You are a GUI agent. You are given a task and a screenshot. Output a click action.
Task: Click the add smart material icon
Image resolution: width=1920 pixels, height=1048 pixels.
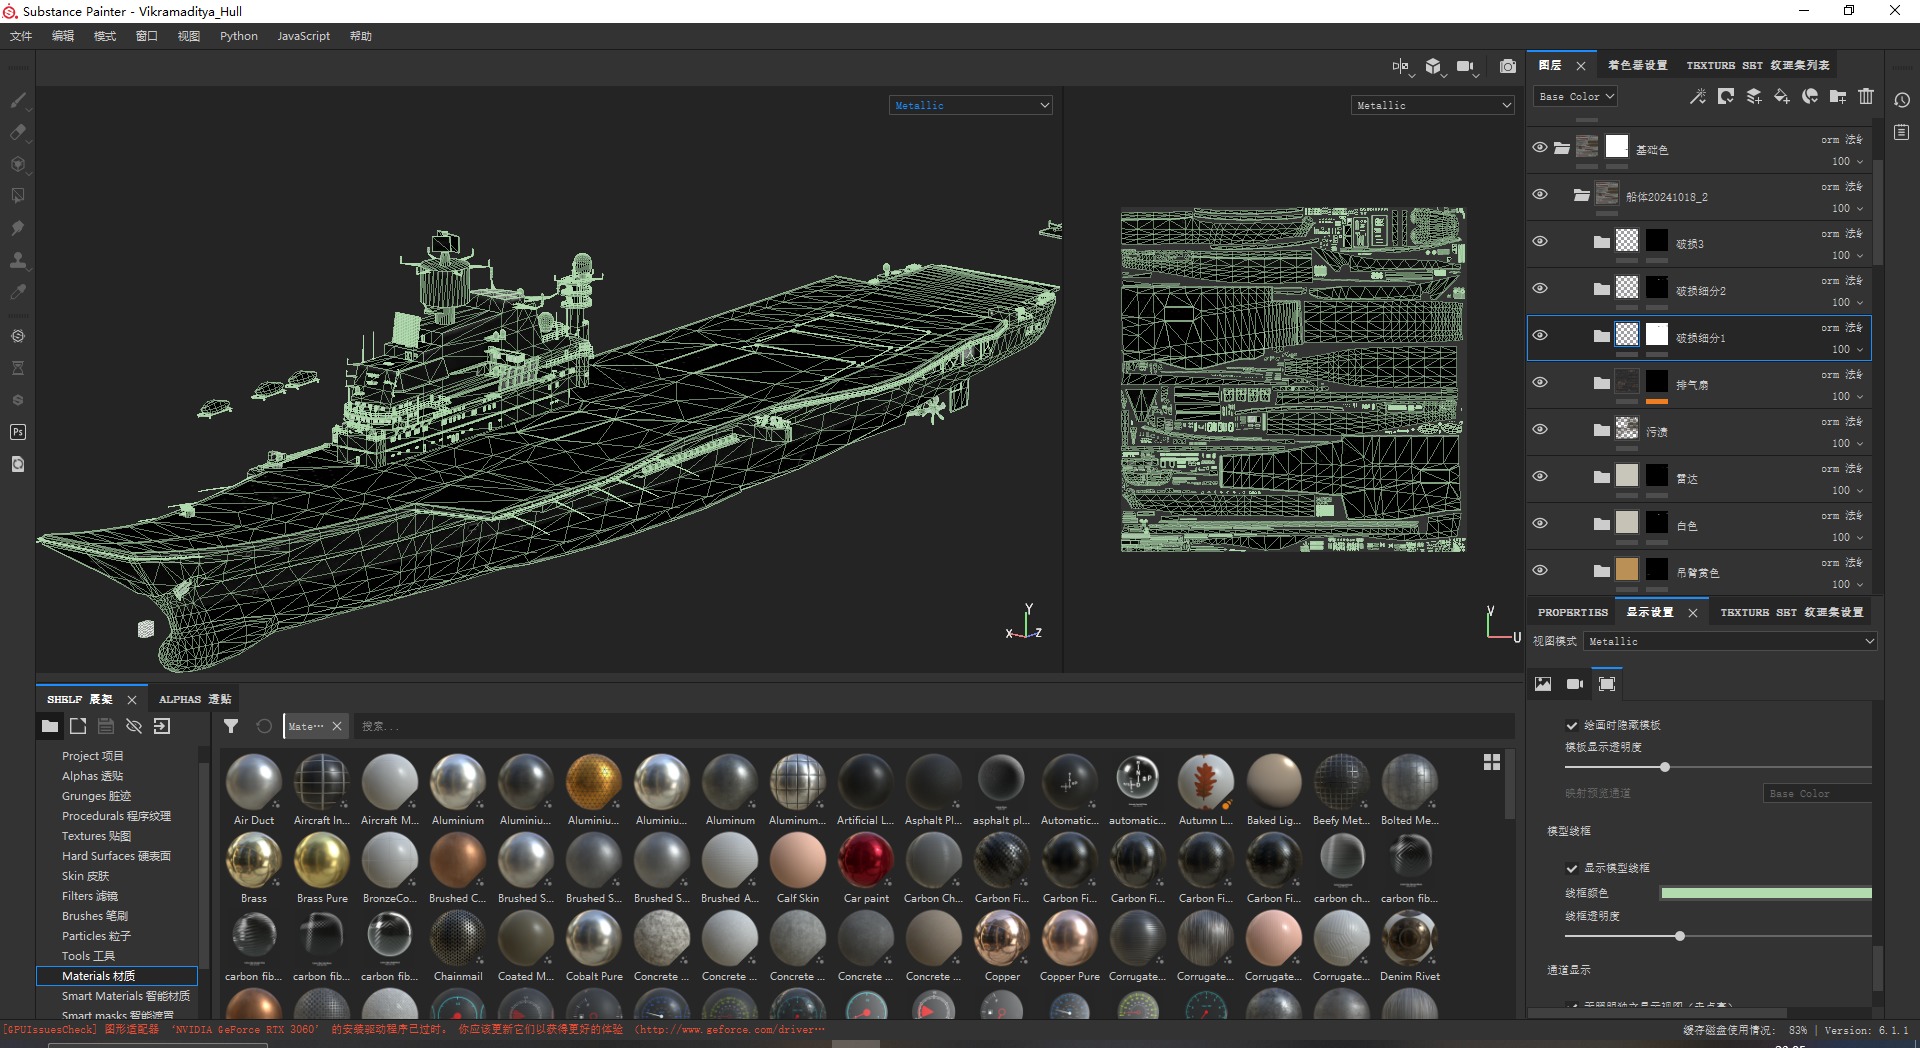(x=1810, y=96)
